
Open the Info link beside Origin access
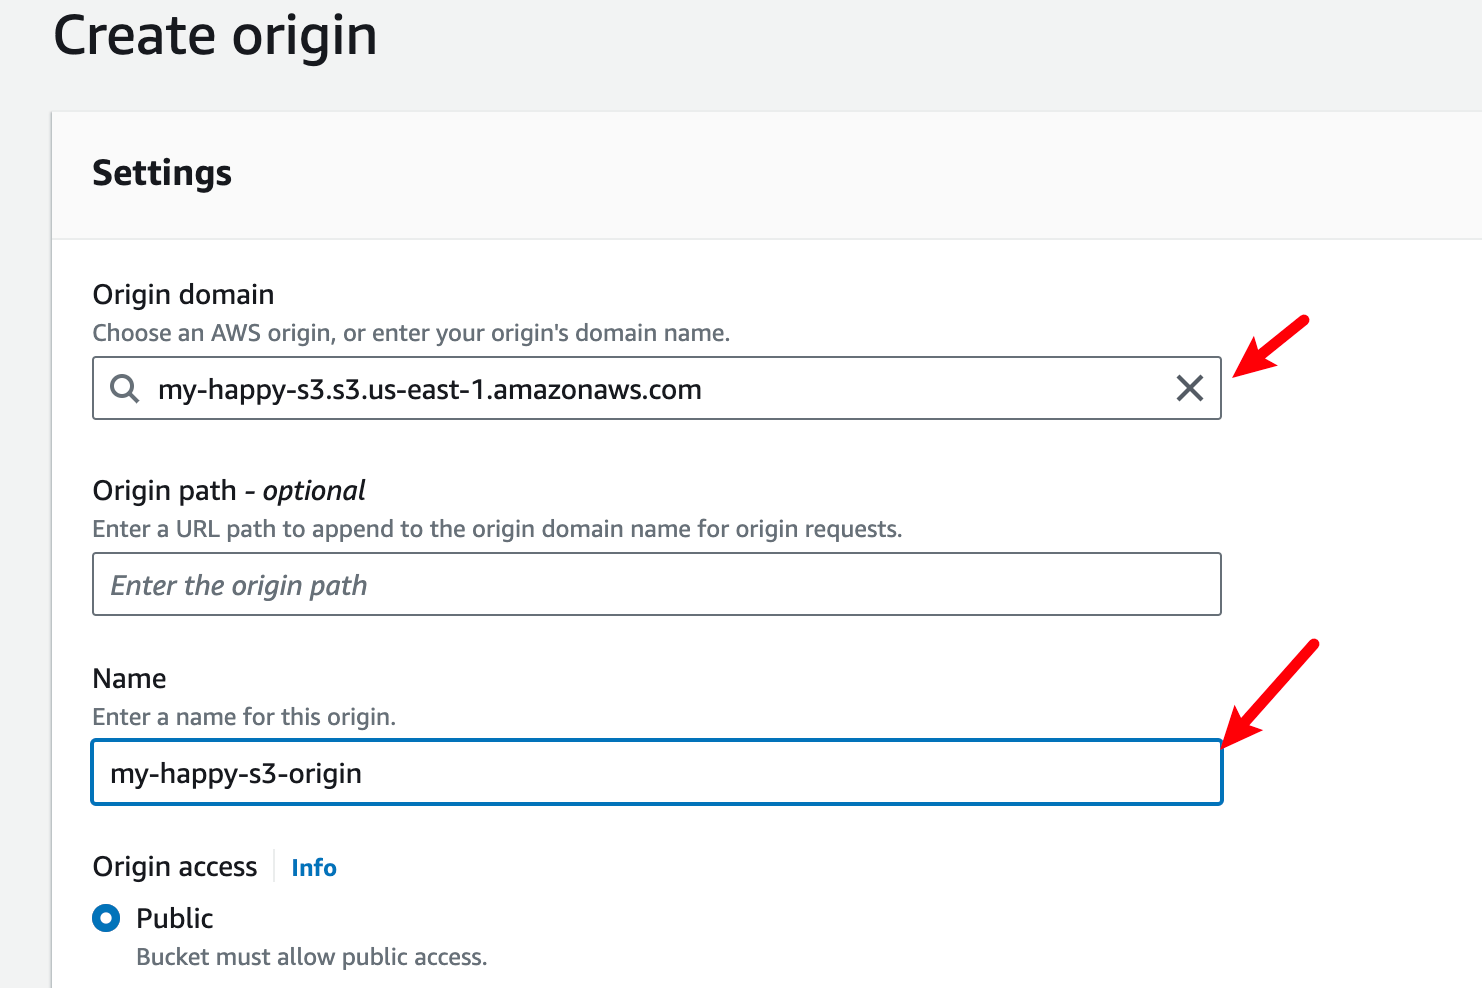314,867
